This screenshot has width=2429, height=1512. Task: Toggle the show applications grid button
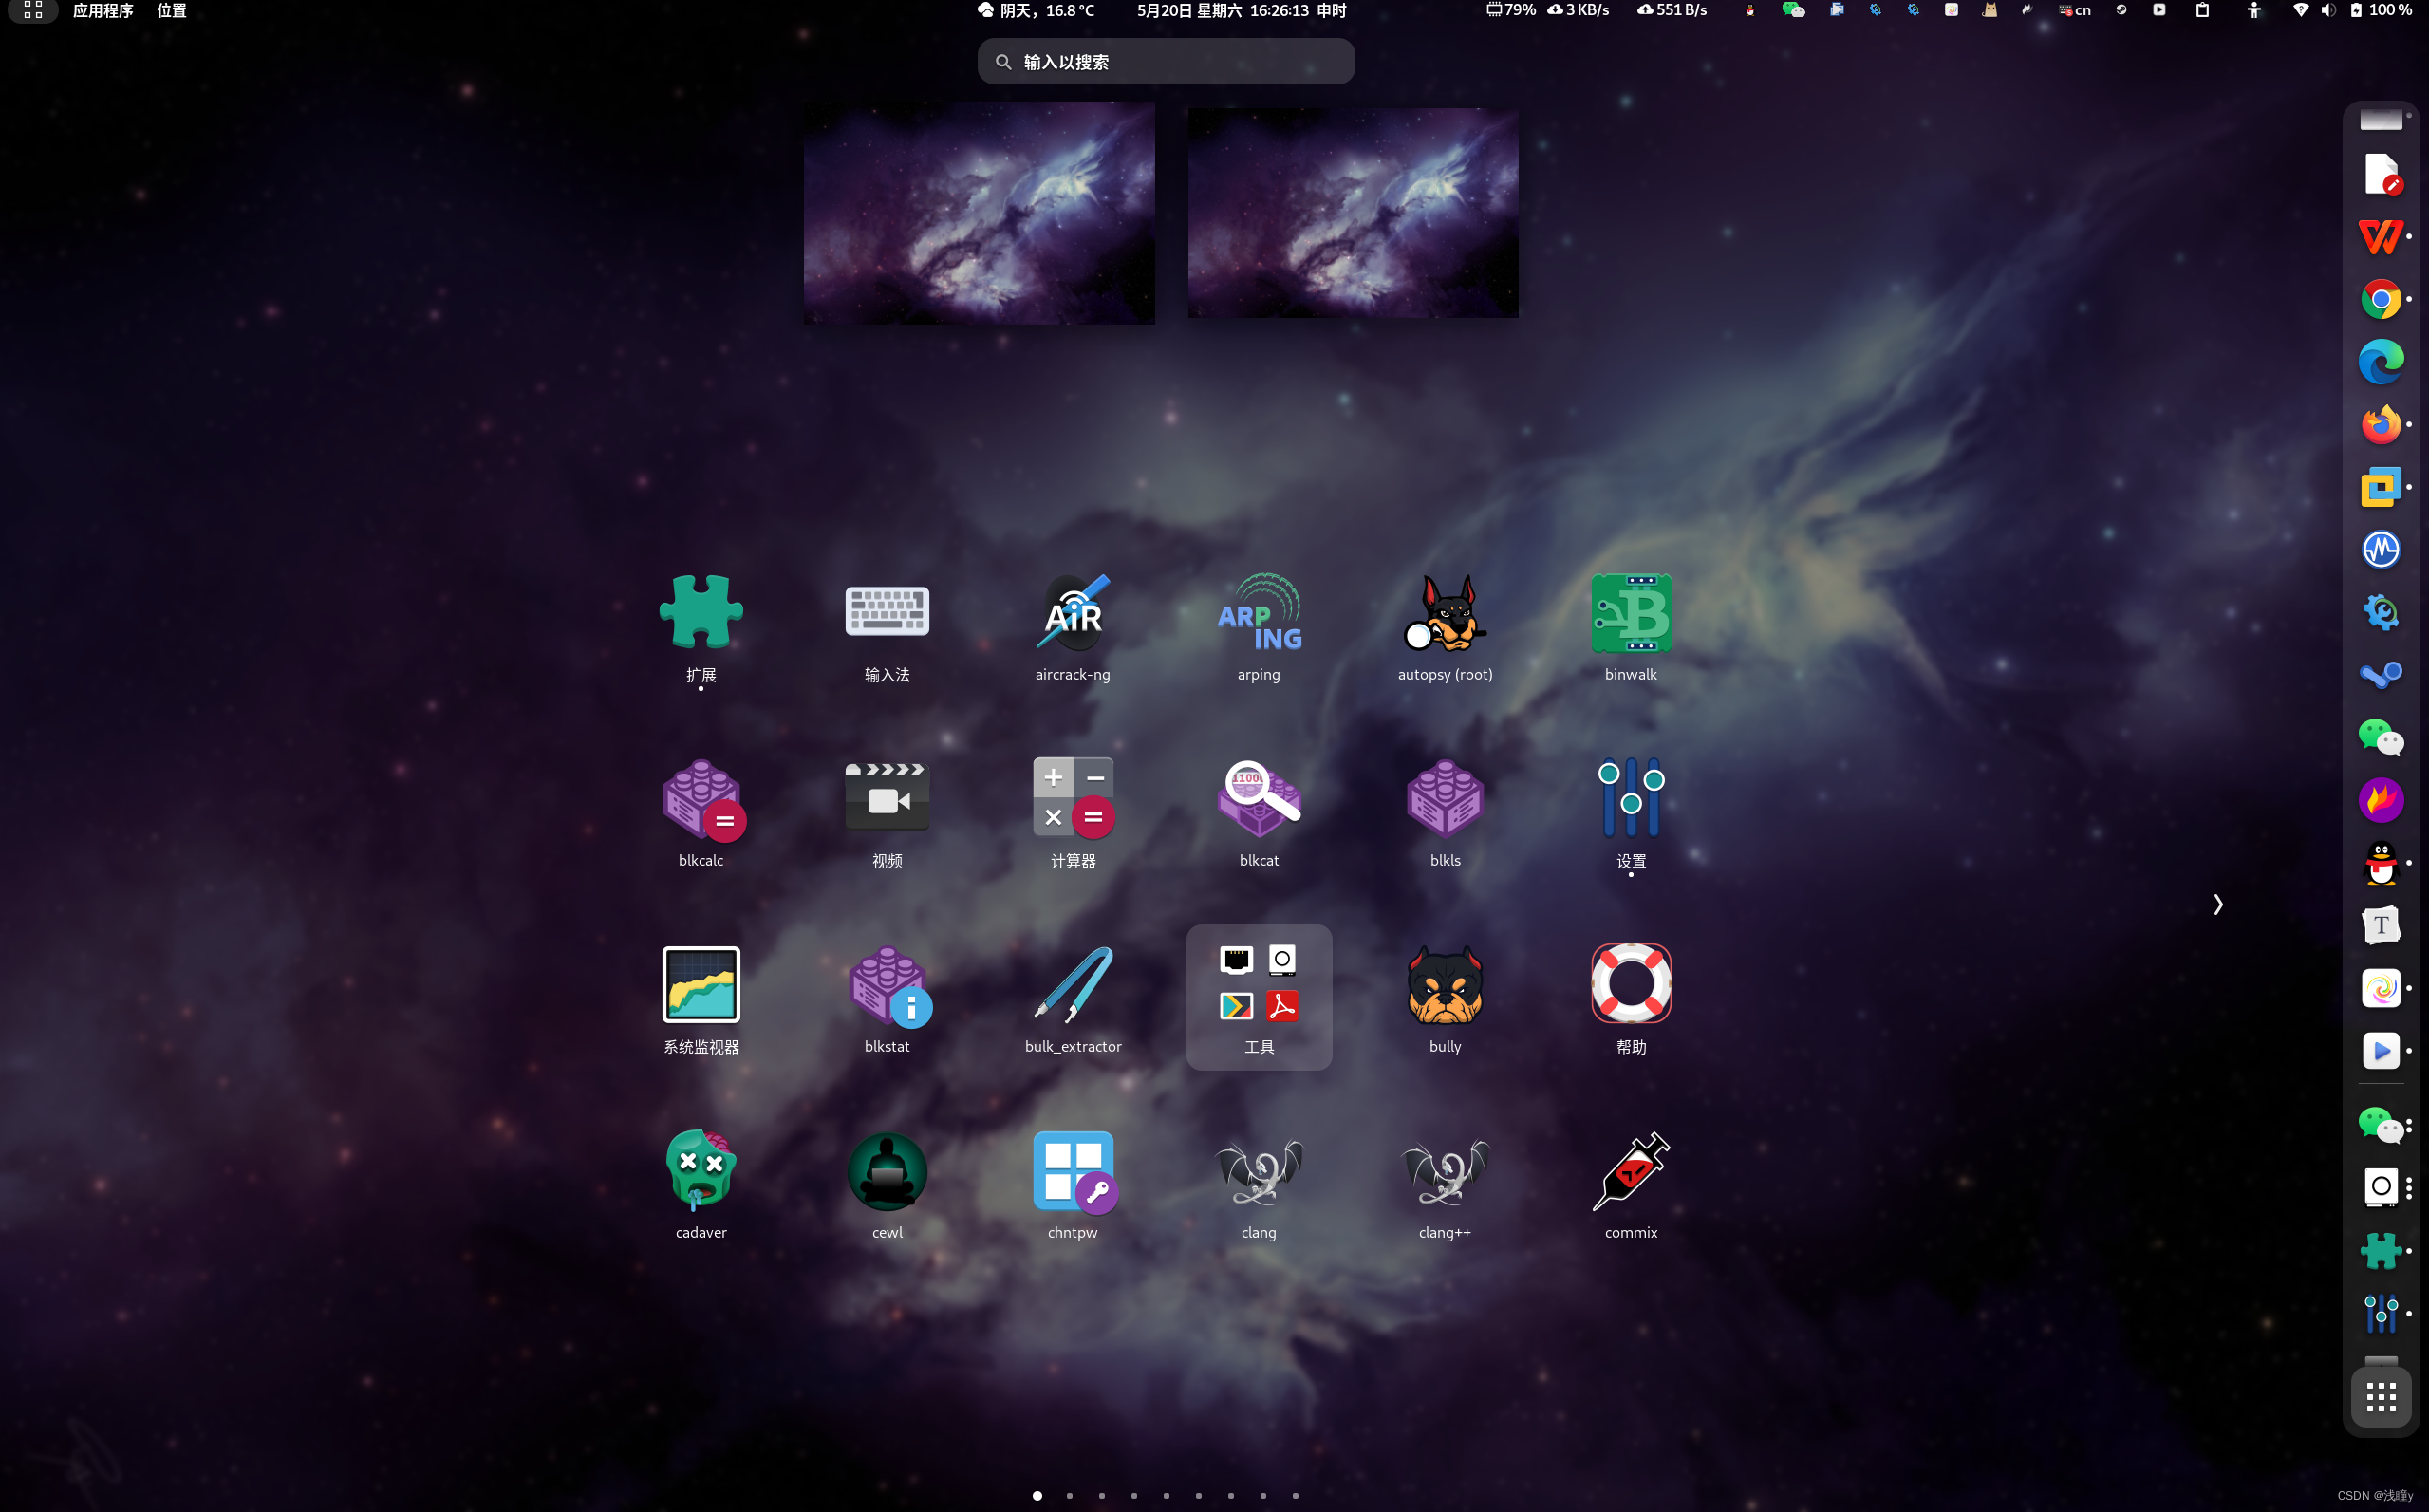click(2380, 1396)
